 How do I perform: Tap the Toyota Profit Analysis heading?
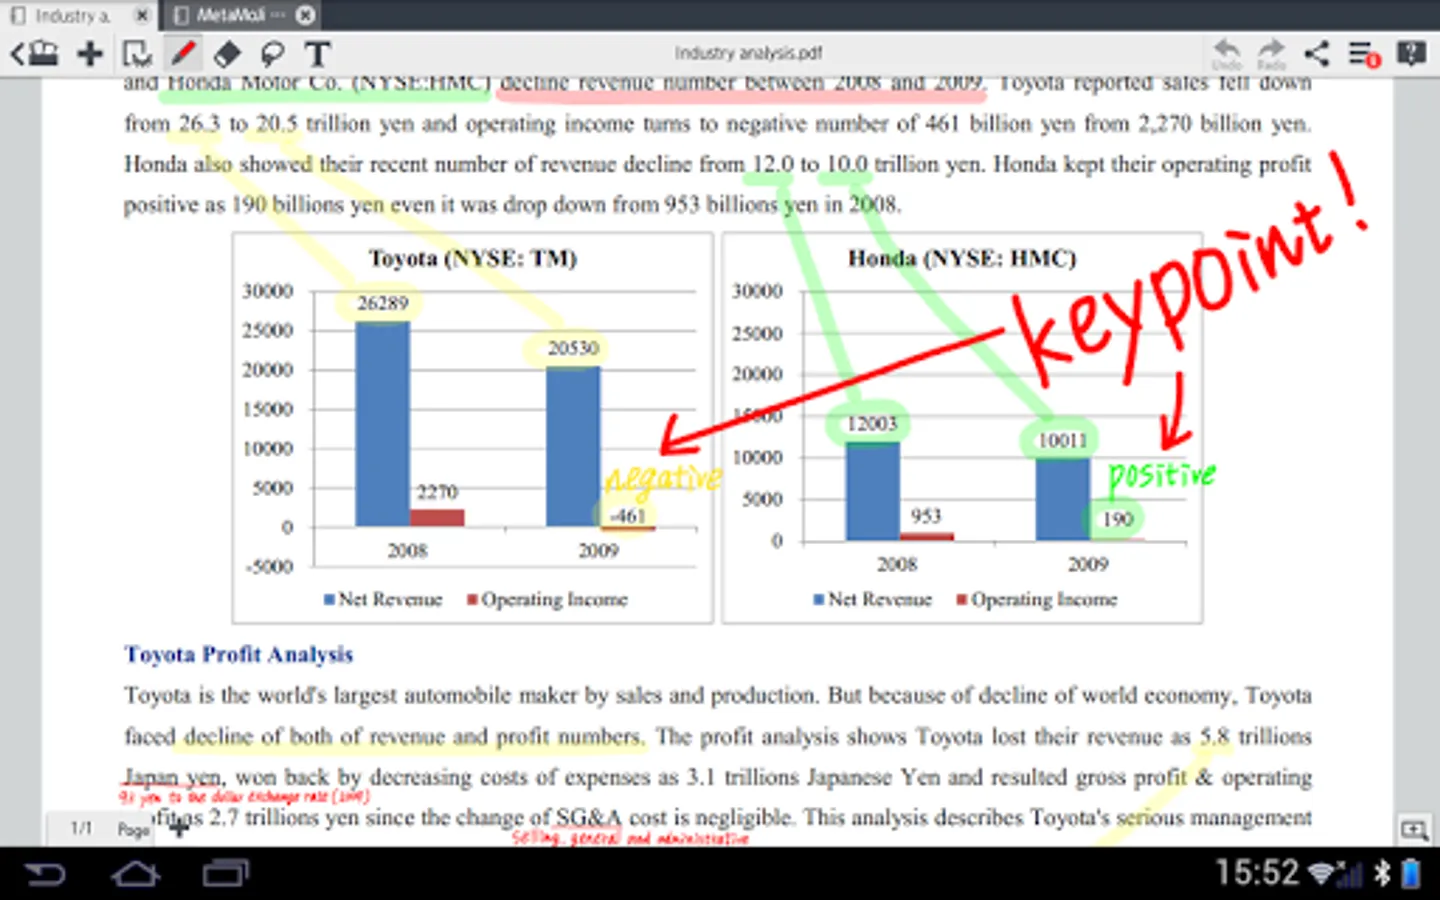click(x=239, y=654)
